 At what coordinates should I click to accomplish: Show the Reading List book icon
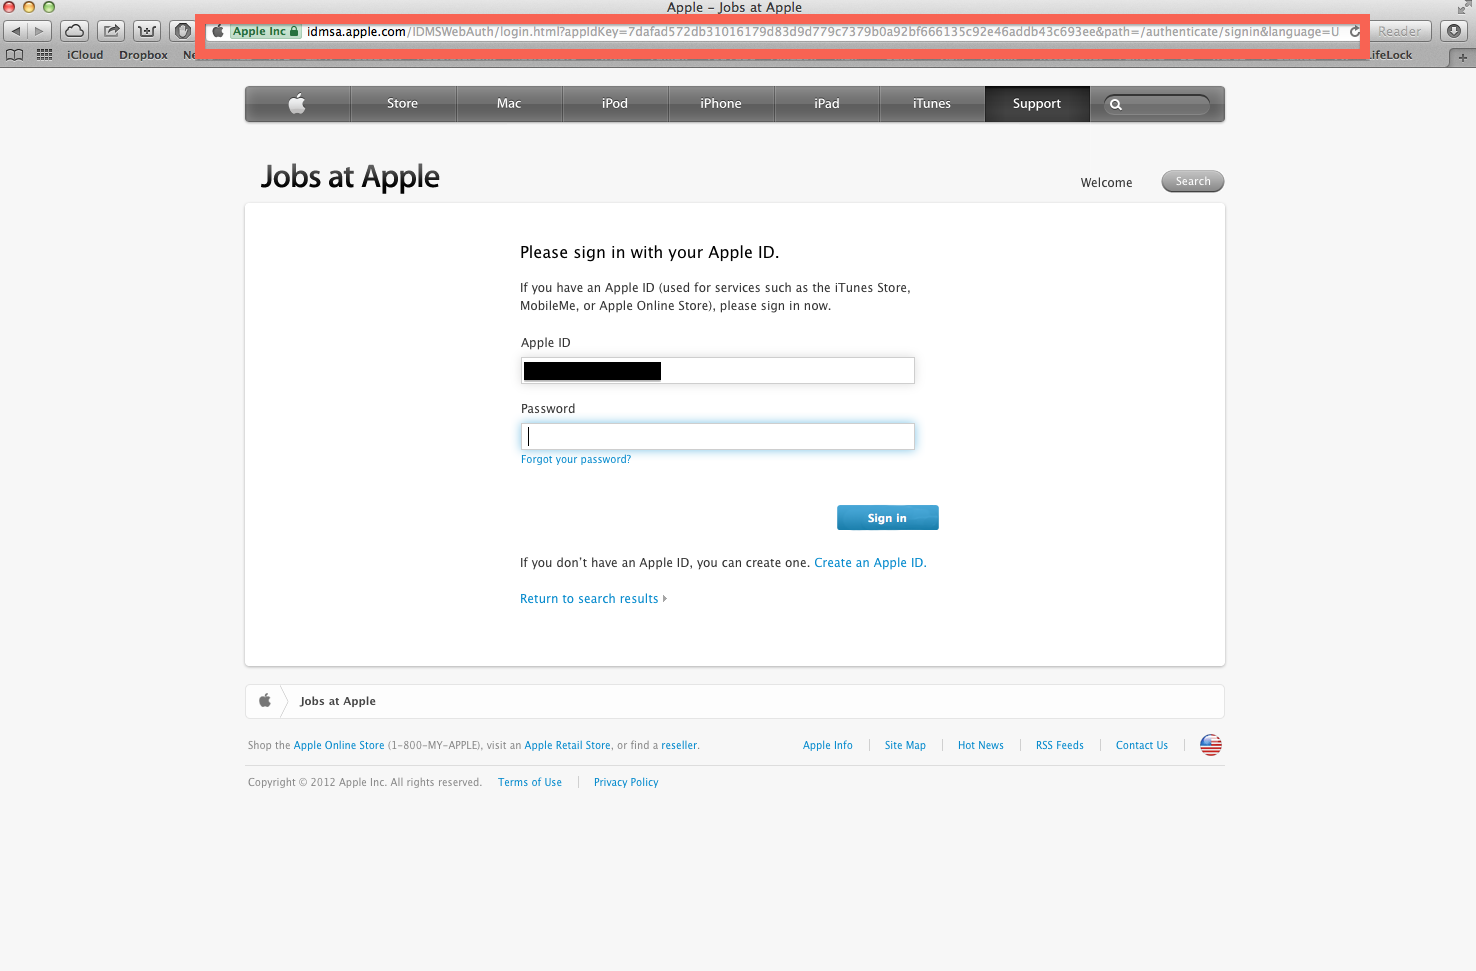(x=14, y=55)
